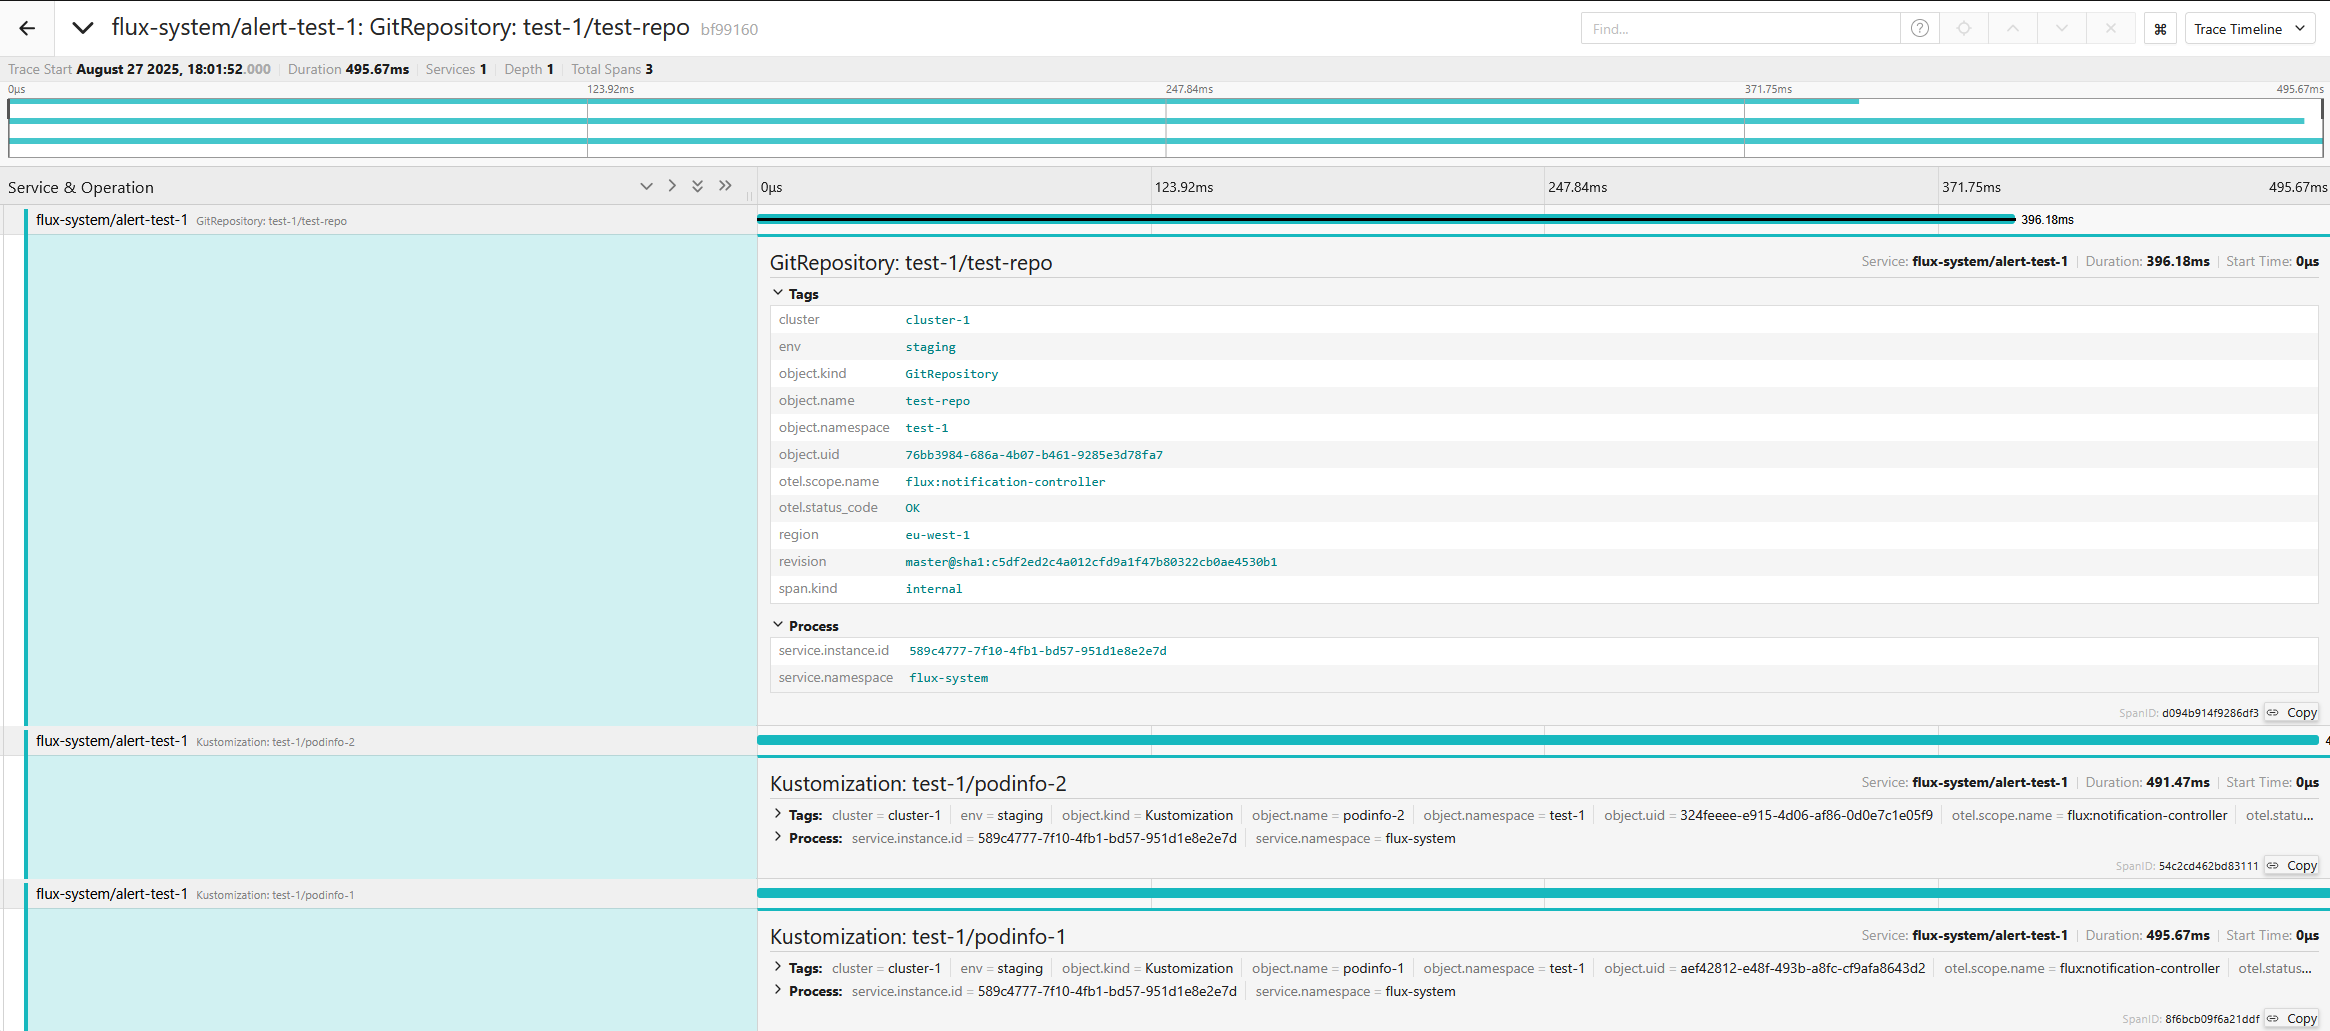Go to previous search result arrow
This screenshot has height=1031, width=2330.
pos(2013,29)
